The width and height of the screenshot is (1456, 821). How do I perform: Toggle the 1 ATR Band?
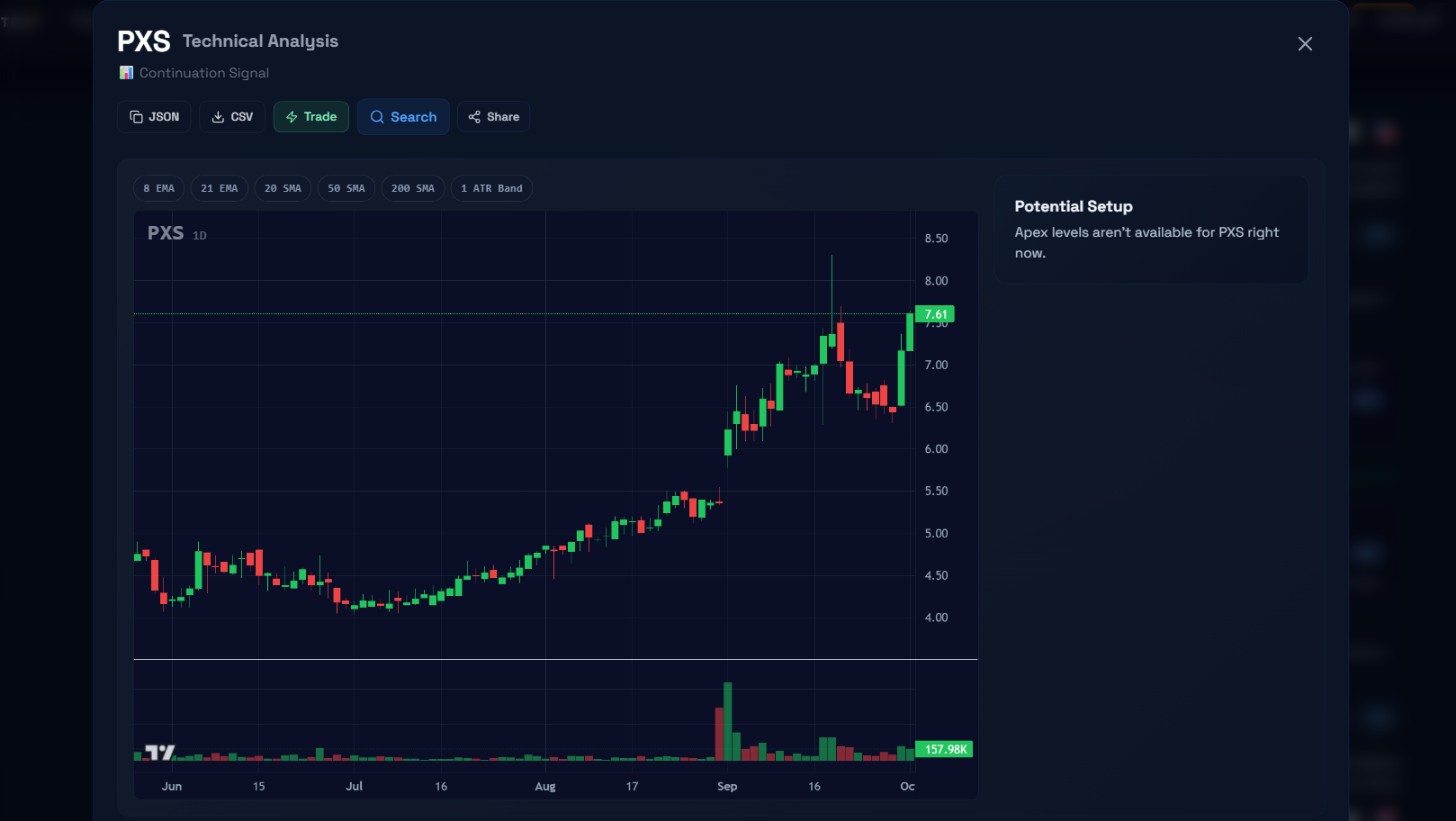point(491,188)
